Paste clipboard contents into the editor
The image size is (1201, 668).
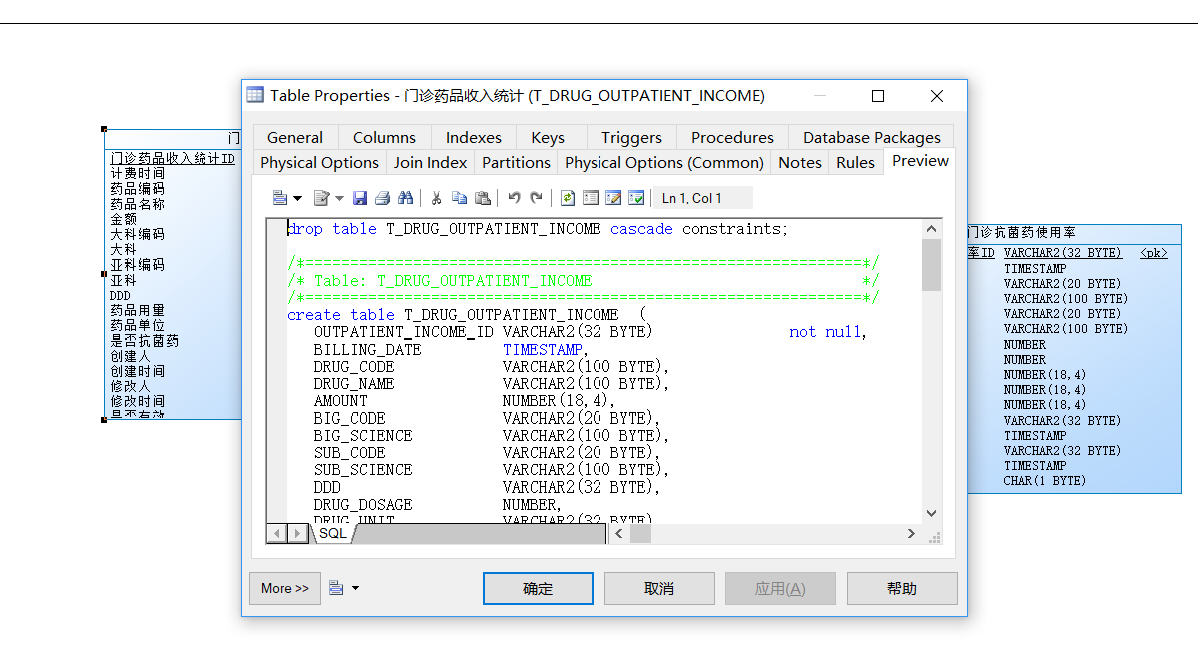[483, 197]
